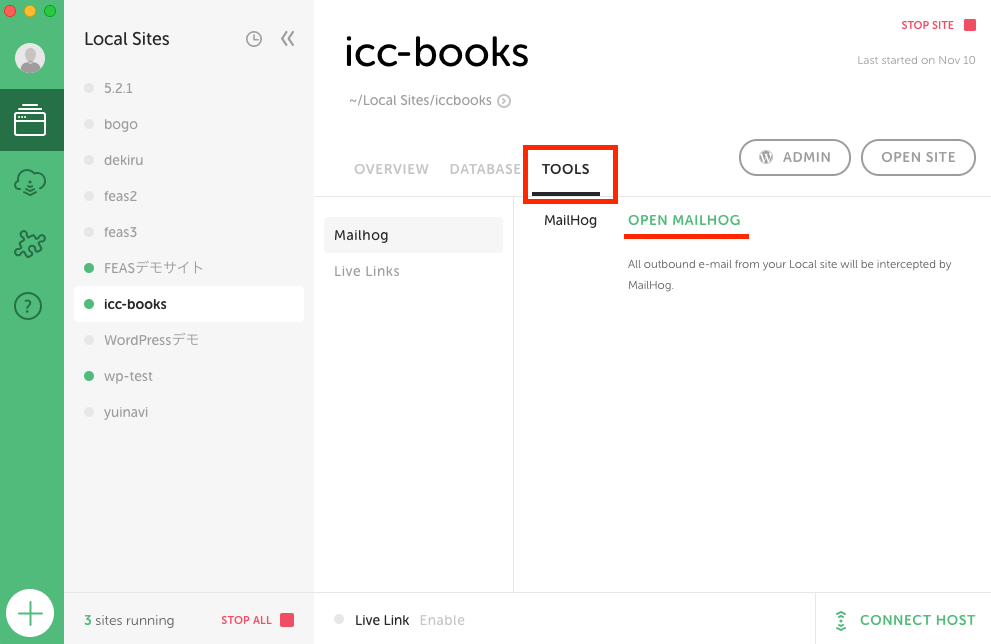Click the Open MailHog link
The image size is (991, 644).
point(684,221)
